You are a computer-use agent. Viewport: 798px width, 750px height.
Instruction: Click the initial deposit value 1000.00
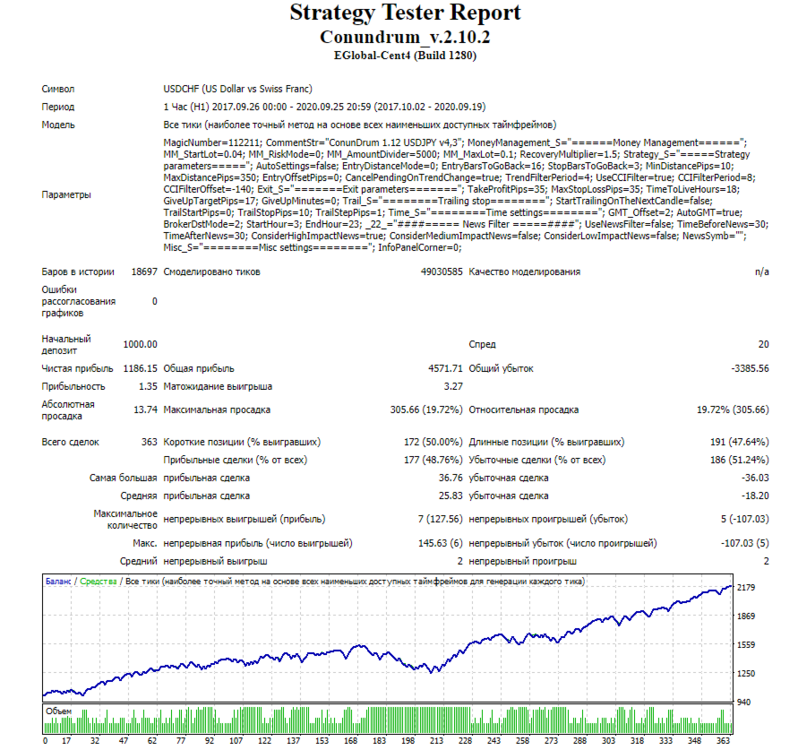[140, 344]
